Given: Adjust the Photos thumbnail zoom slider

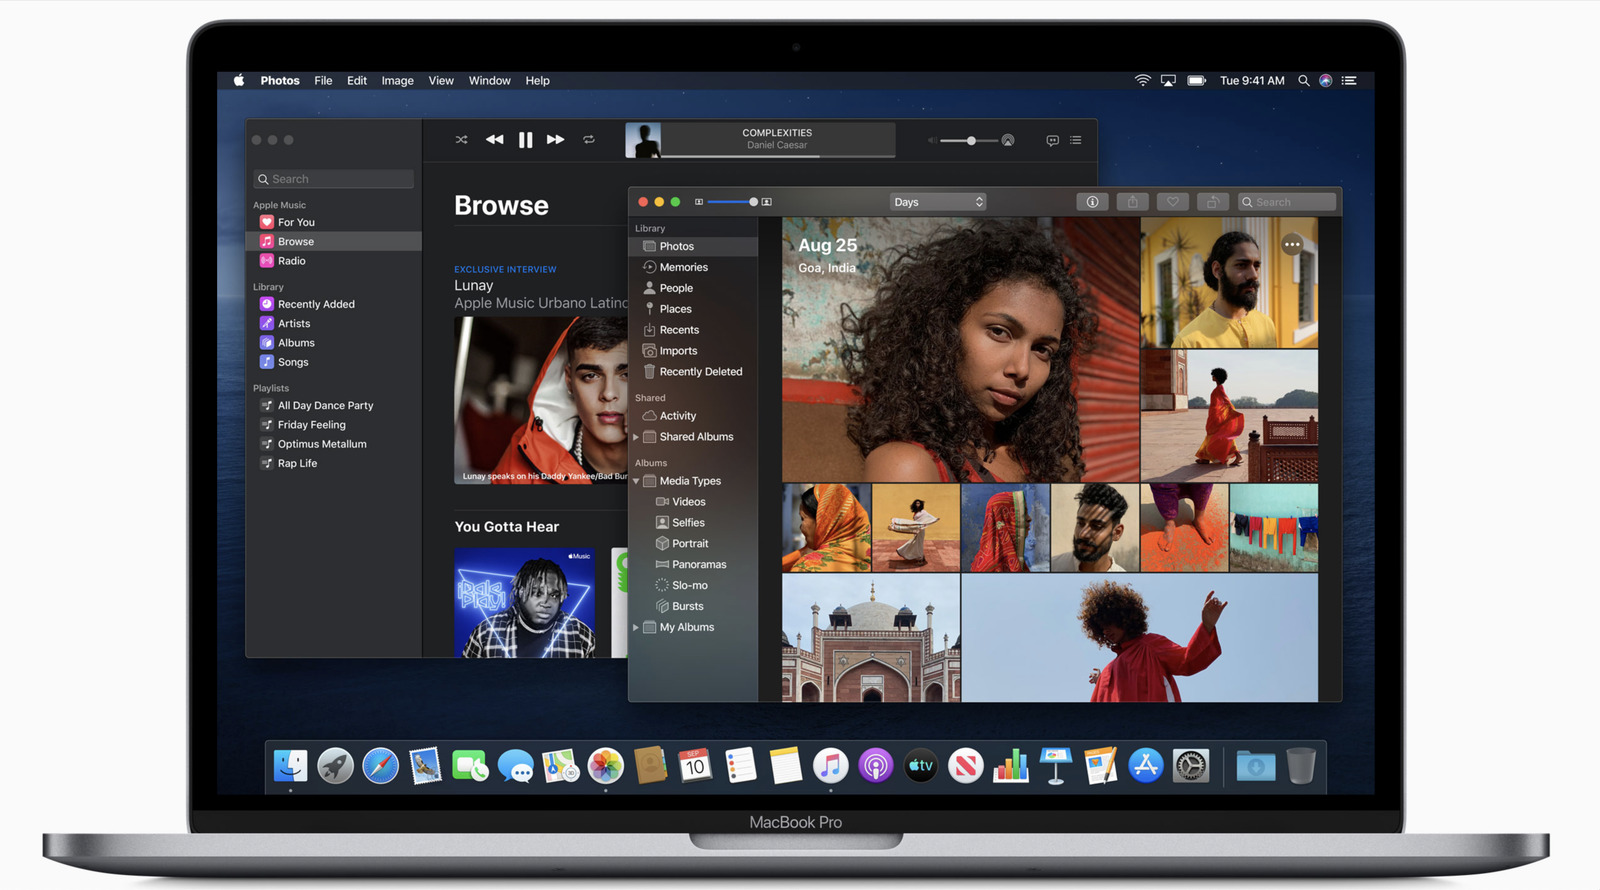Looking at the screenshot, I should (x=752, y=202).
